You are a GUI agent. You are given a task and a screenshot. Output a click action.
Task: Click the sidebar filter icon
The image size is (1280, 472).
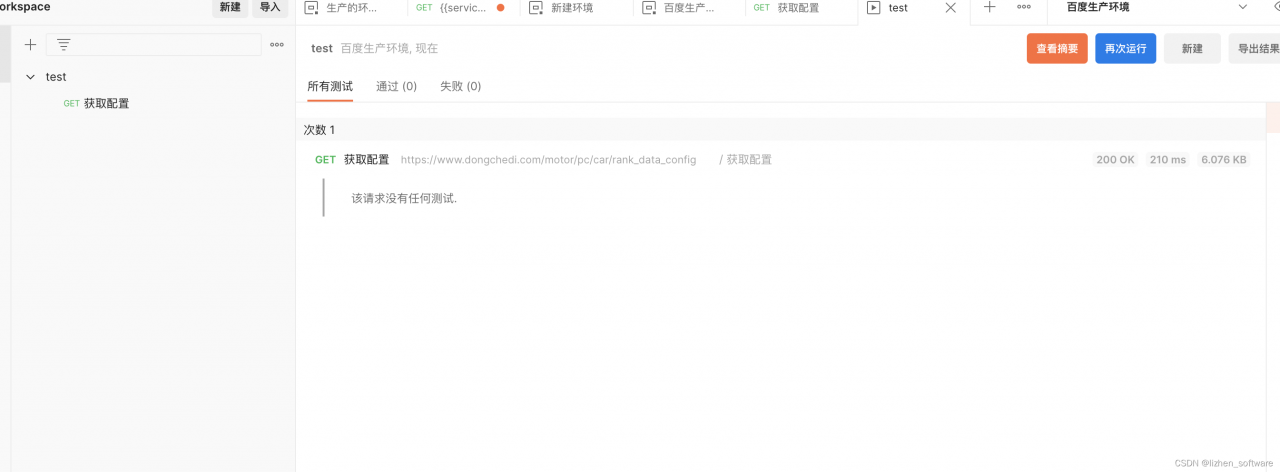click(x=64, y=45)
